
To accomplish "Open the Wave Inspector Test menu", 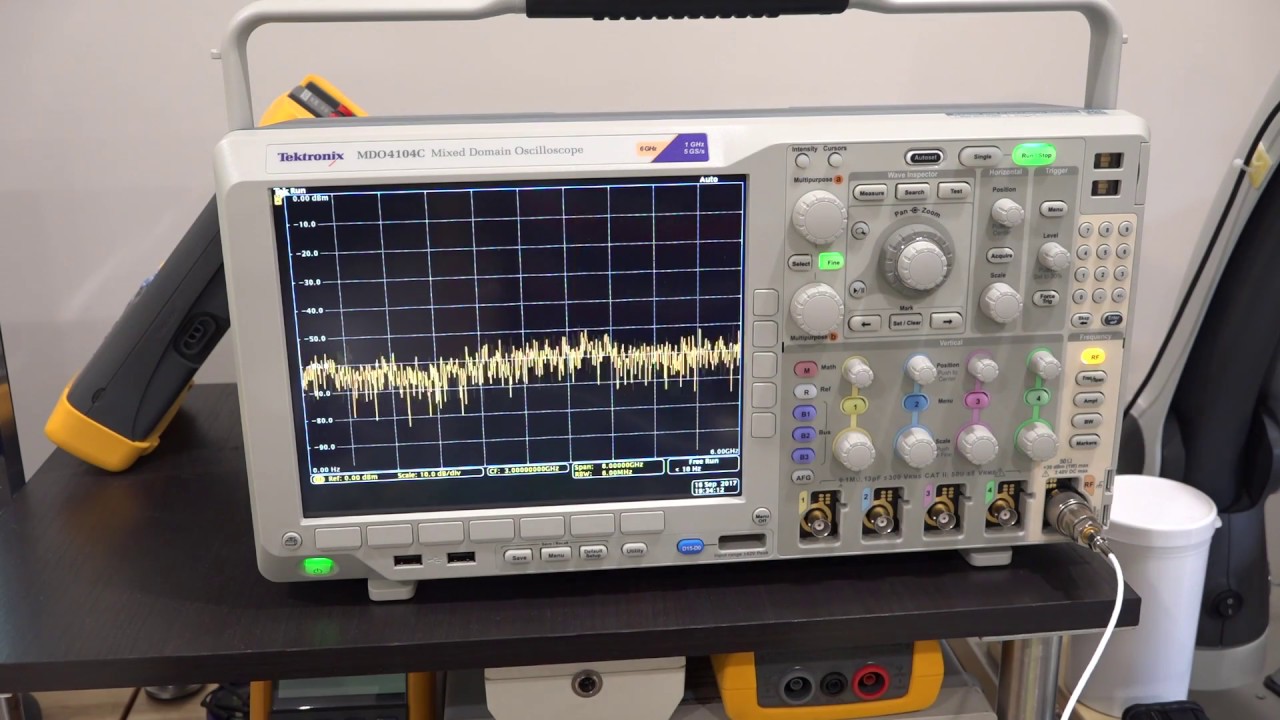I will 954,190.
